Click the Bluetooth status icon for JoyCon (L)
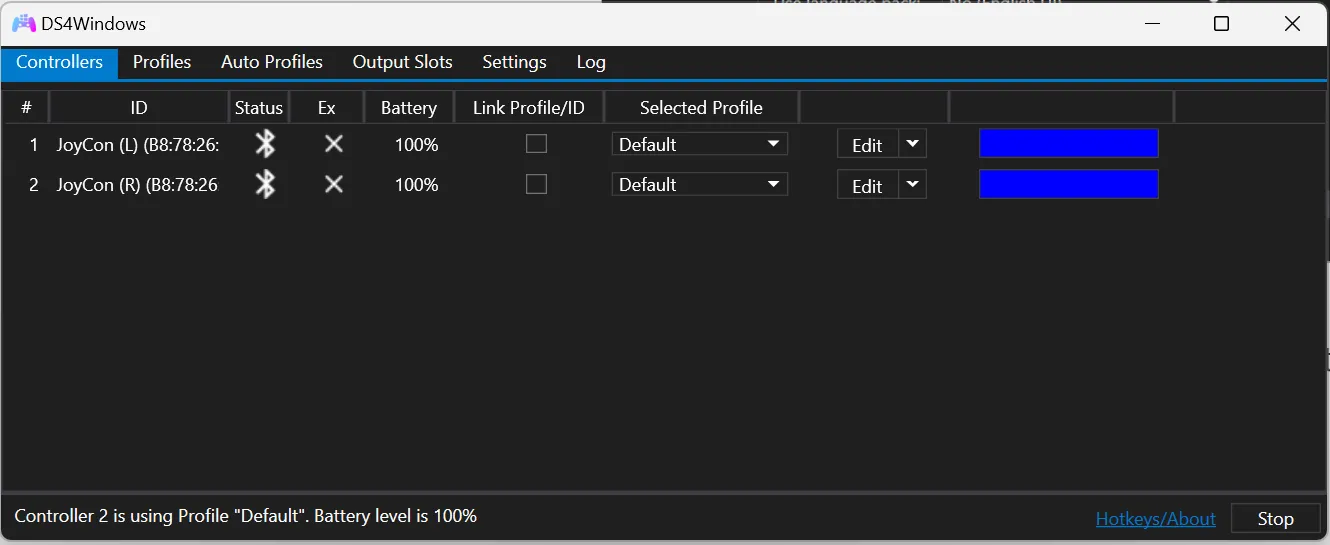 pos(265,144)
